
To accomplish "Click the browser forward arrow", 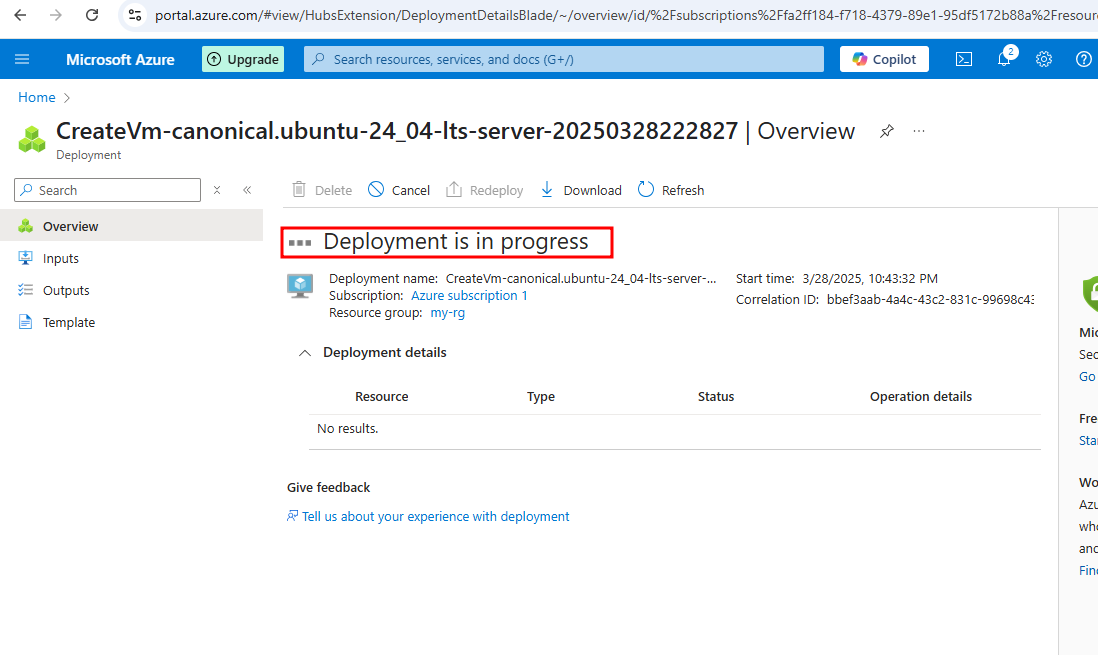I will (56, 15).
